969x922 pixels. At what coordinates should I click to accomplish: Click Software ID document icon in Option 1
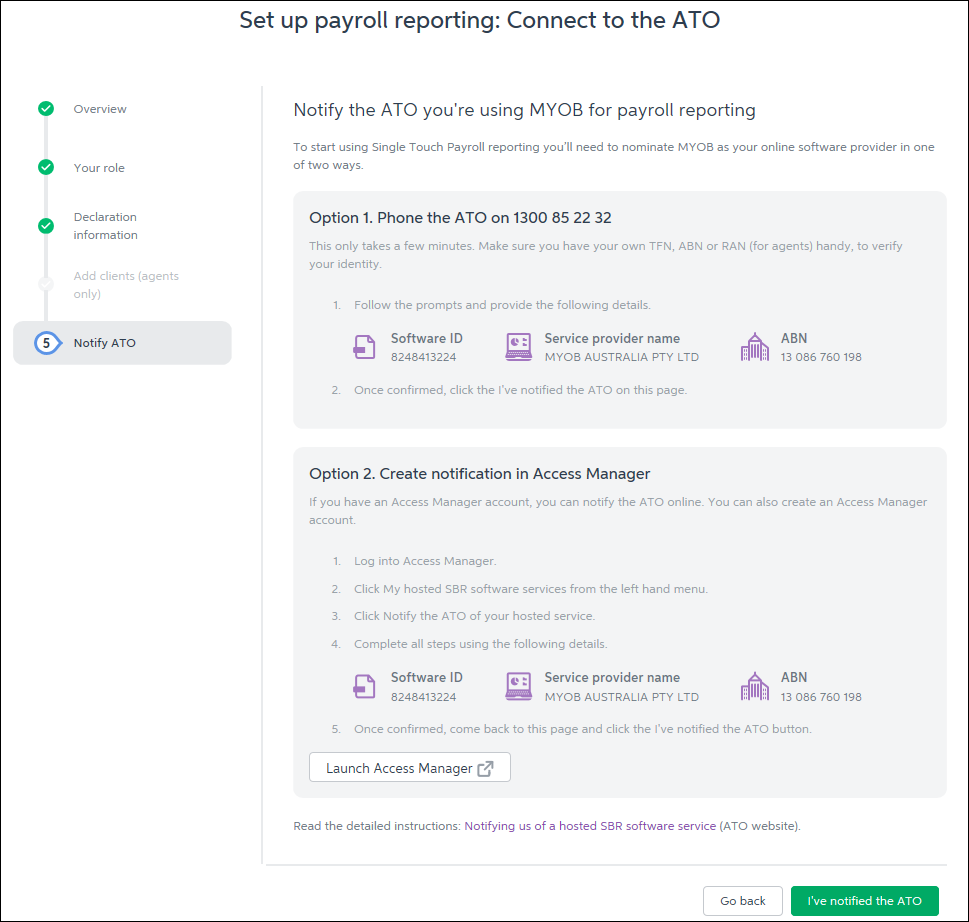(364, 347)
